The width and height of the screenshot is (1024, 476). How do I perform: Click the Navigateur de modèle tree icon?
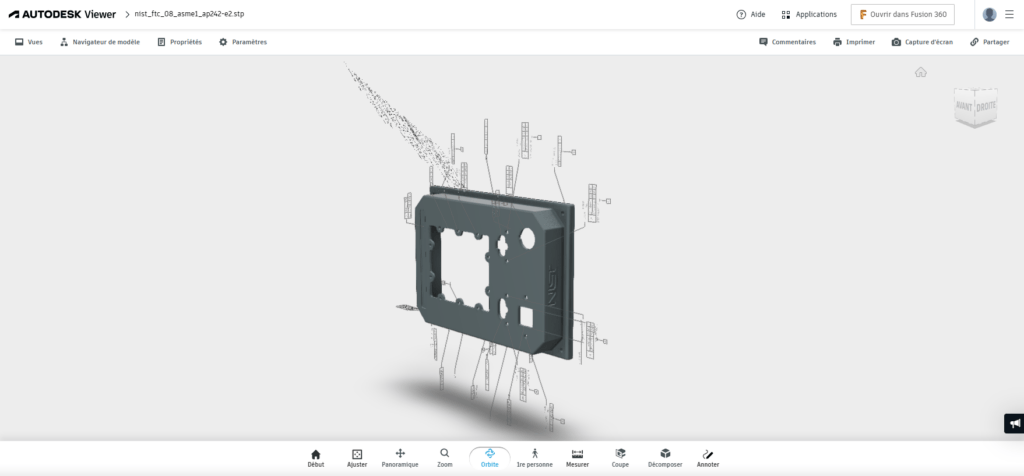(x=64, y=42)
